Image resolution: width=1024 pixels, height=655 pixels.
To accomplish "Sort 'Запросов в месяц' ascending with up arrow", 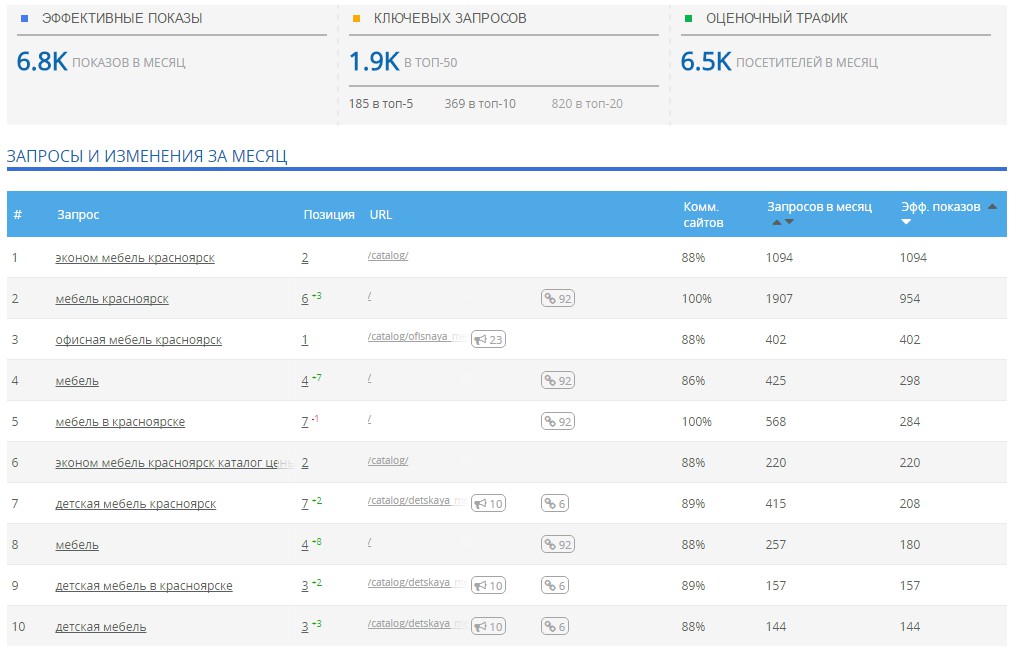I will point(776,223).
